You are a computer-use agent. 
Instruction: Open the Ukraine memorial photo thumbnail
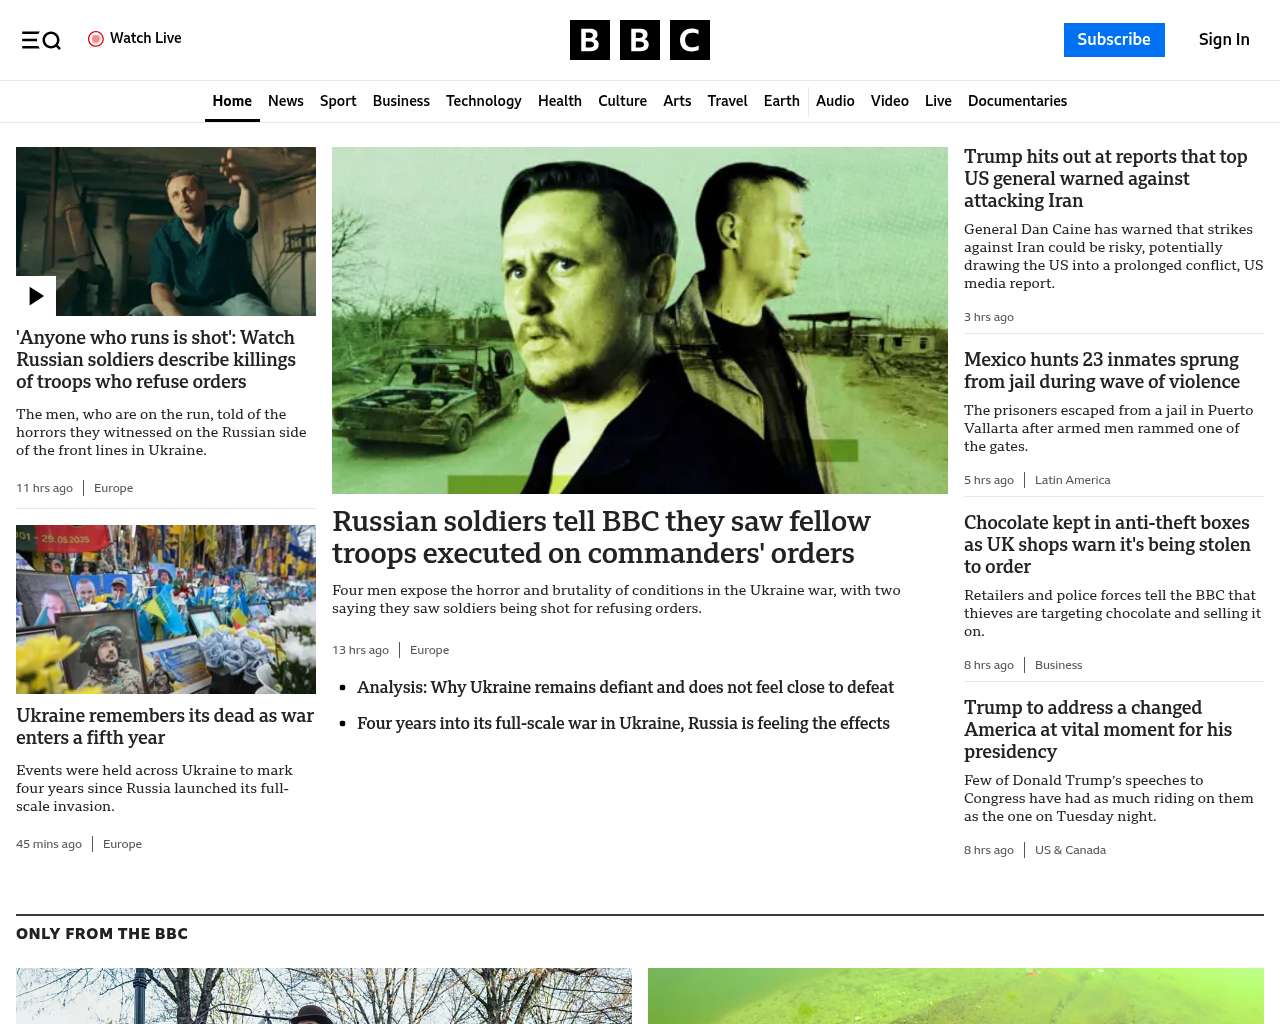click(x=166, y=609)
